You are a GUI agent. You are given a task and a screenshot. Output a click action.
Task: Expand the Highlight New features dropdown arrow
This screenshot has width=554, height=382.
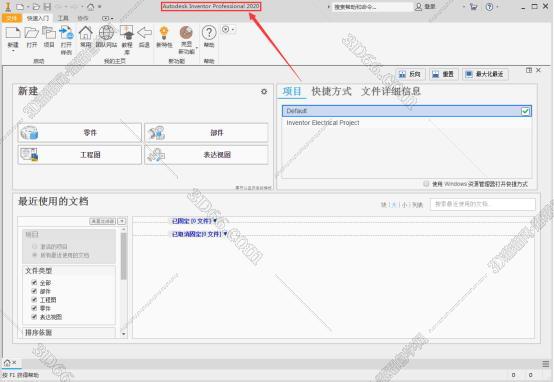(197, 48)
